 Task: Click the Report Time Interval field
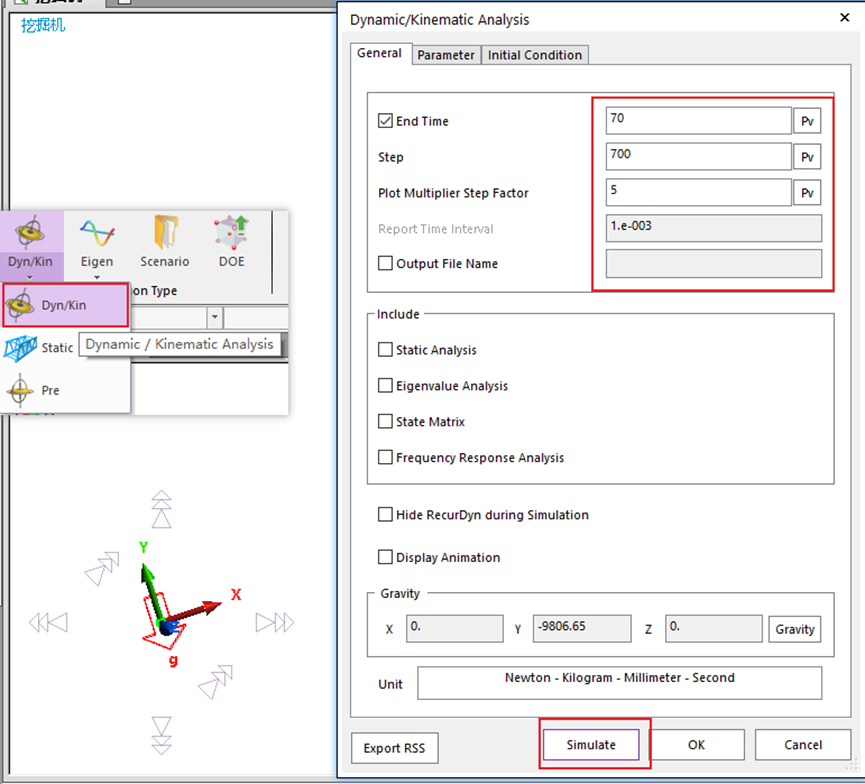click(713, 228)
